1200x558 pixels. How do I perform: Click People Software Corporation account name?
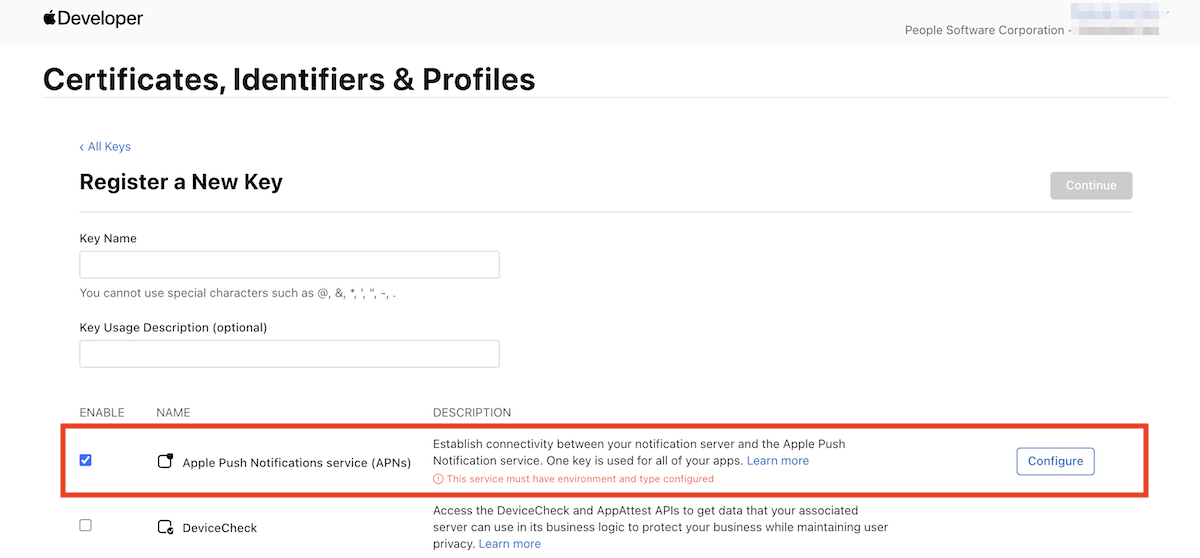click(984, 30)
